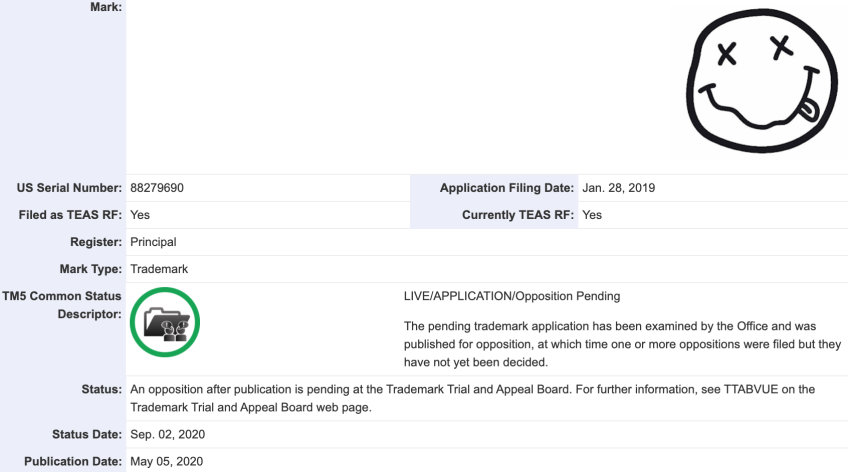The image size is (848, 472).
Task: Click the 'US Serial Number:' label
Action: point(69,188)
